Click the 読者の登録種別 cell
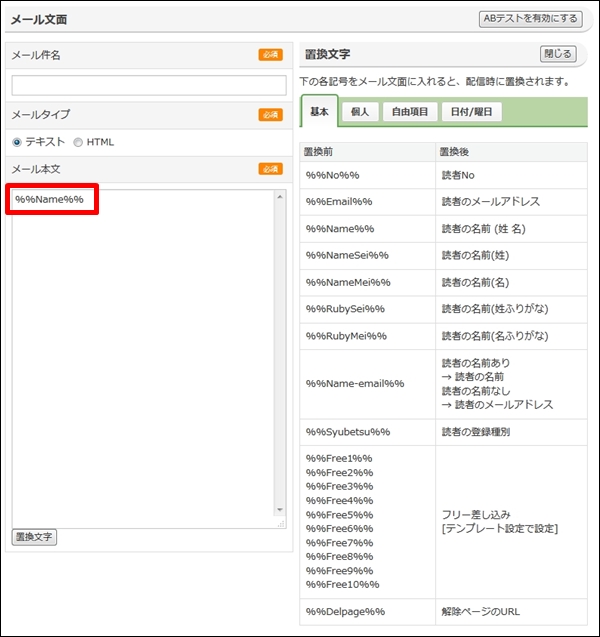 coord(511,432)
